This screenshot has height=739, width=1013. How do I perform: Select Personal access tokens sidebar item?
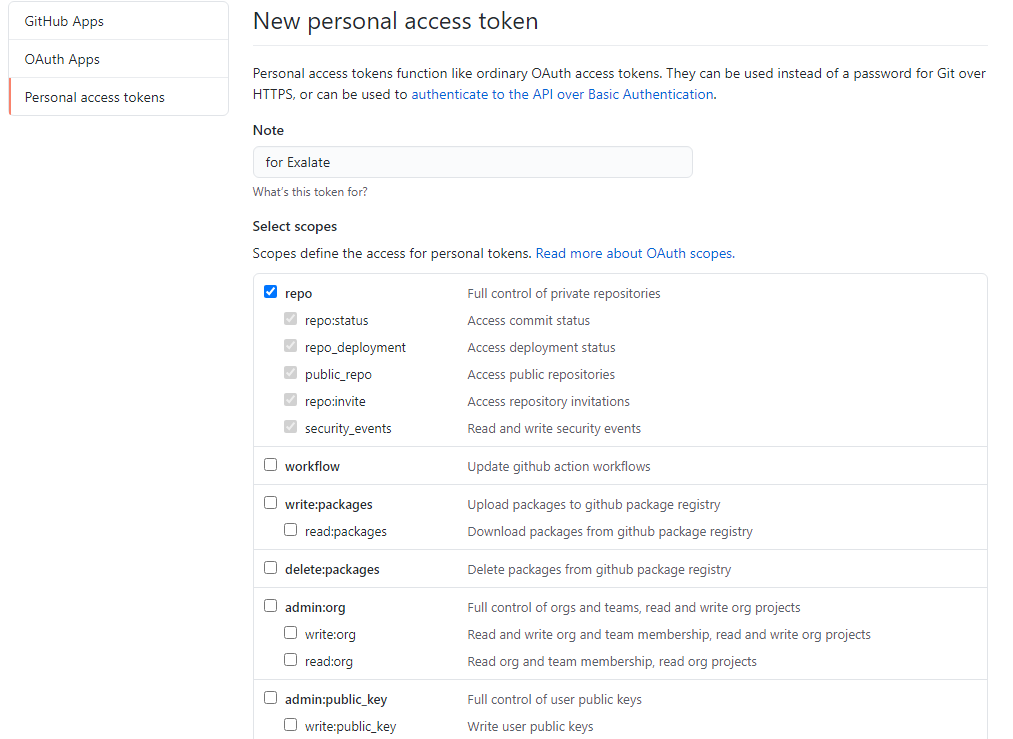pos(95,97)
